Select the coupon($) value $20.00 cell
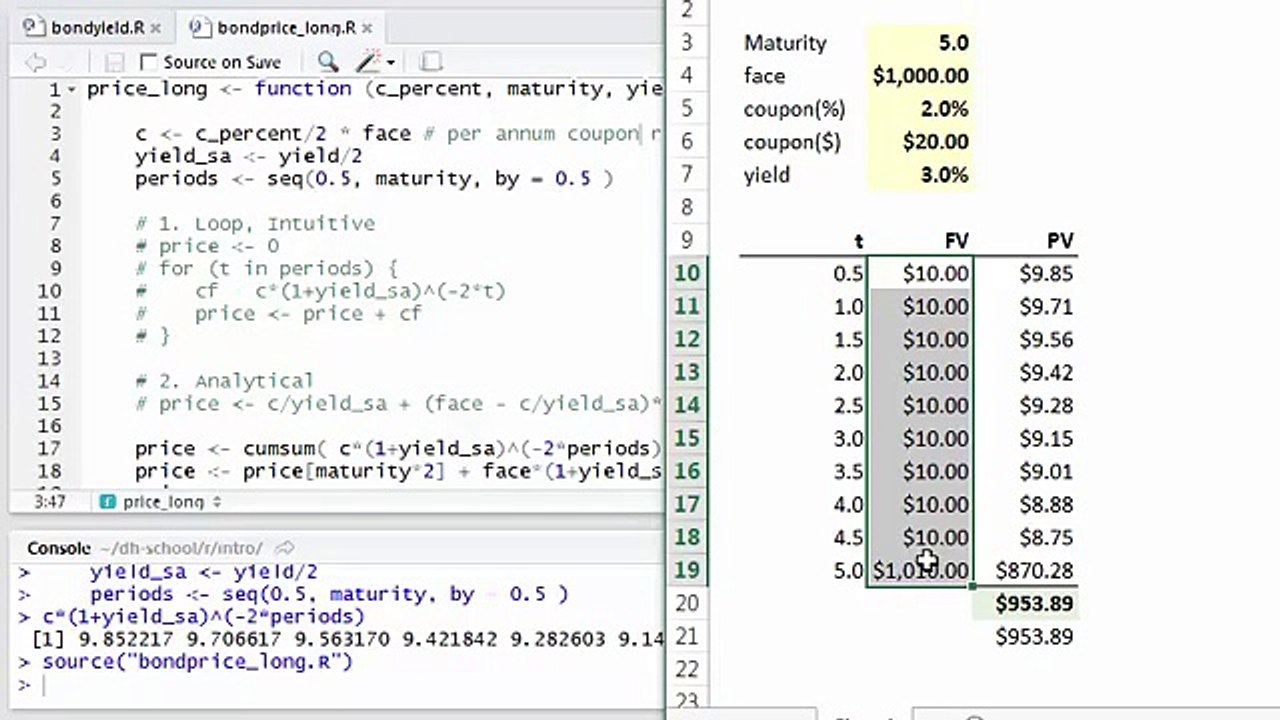 tap(920, 141)
